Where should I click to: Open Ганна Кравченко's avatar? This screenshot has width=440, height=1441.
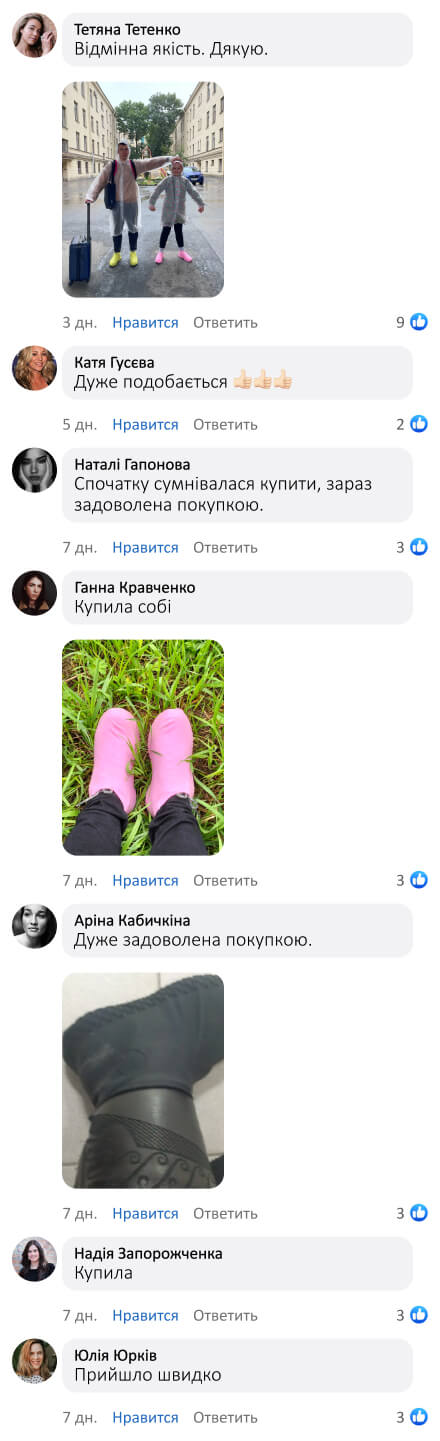pyautogui.click(x=34, y=593)
